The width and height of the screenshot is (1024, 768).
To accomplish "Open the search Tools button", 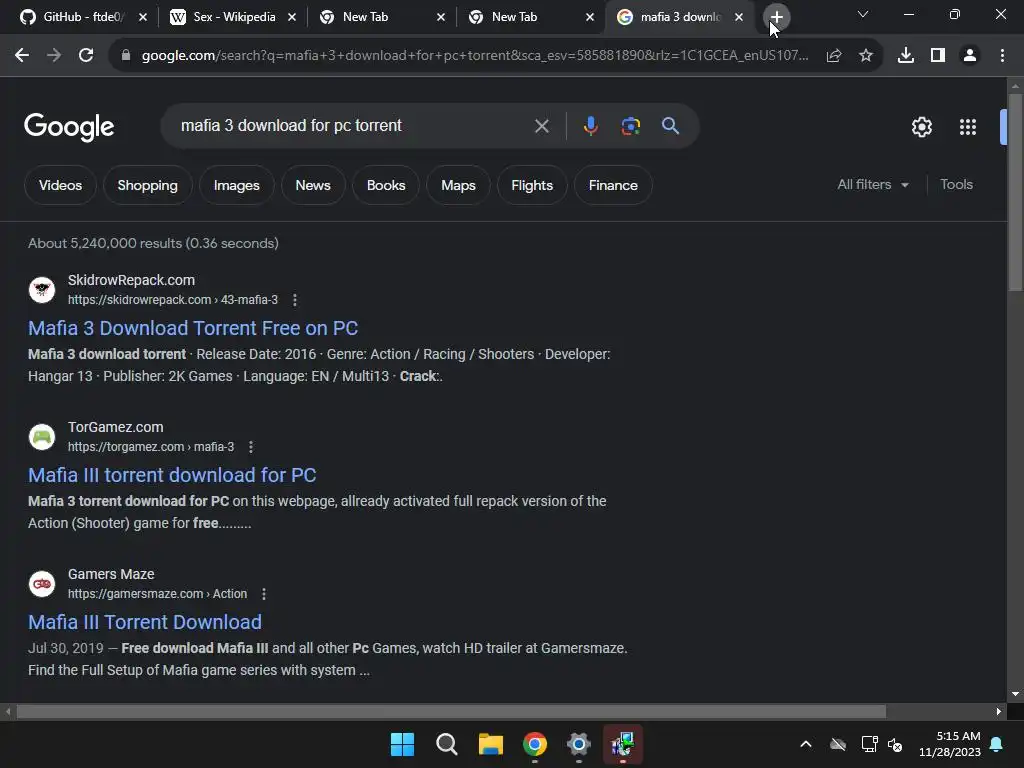I will tap(956, 185).
